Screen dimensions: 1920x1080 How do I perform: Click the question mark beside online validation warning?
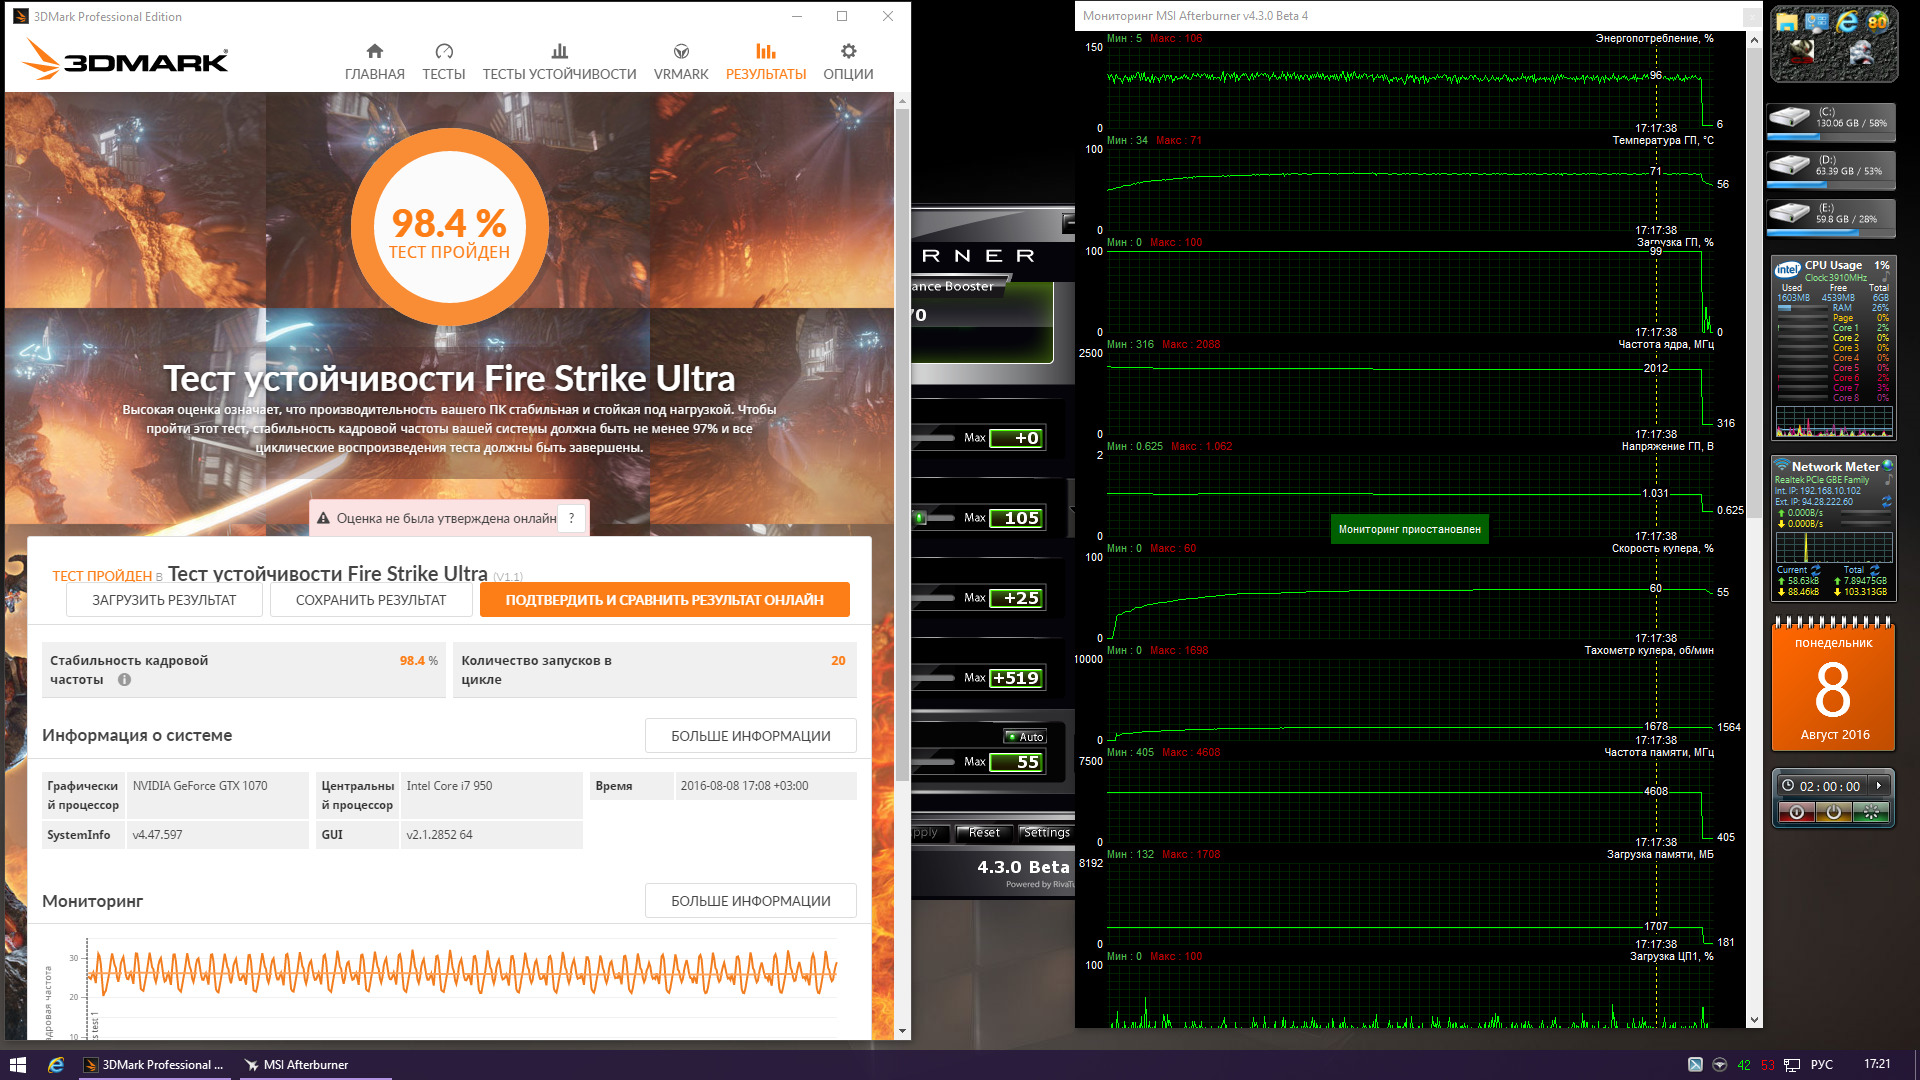[571, 518]
